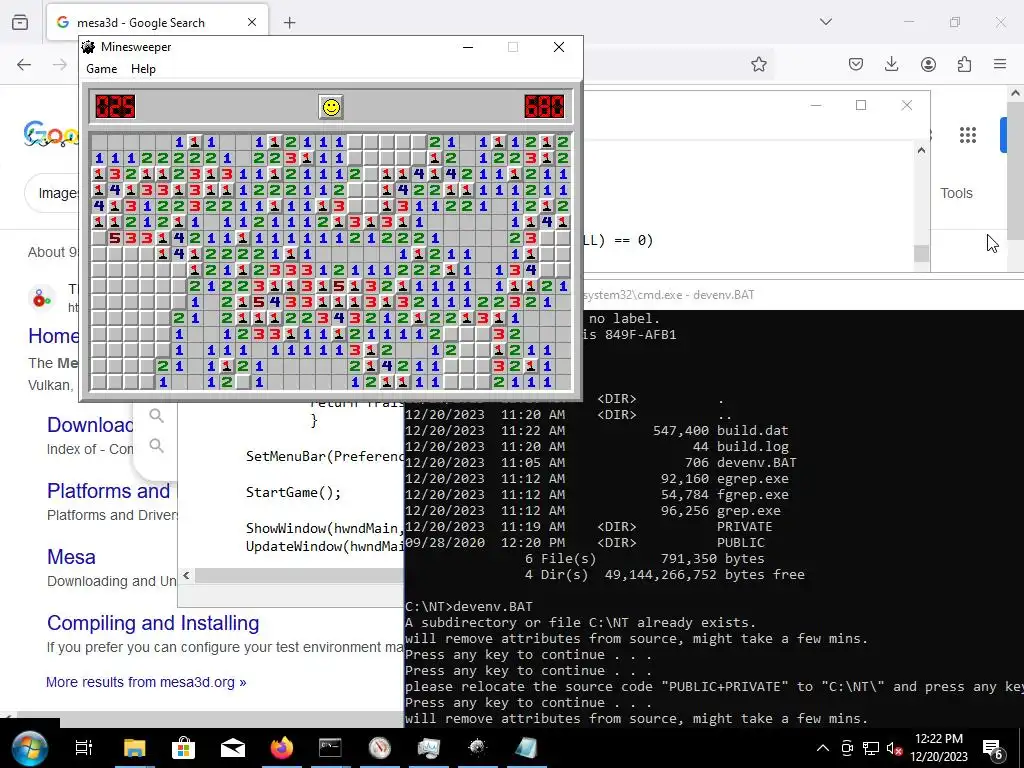Open Task View on the taskbar
Screen dimensions: 1024x768
84,748
